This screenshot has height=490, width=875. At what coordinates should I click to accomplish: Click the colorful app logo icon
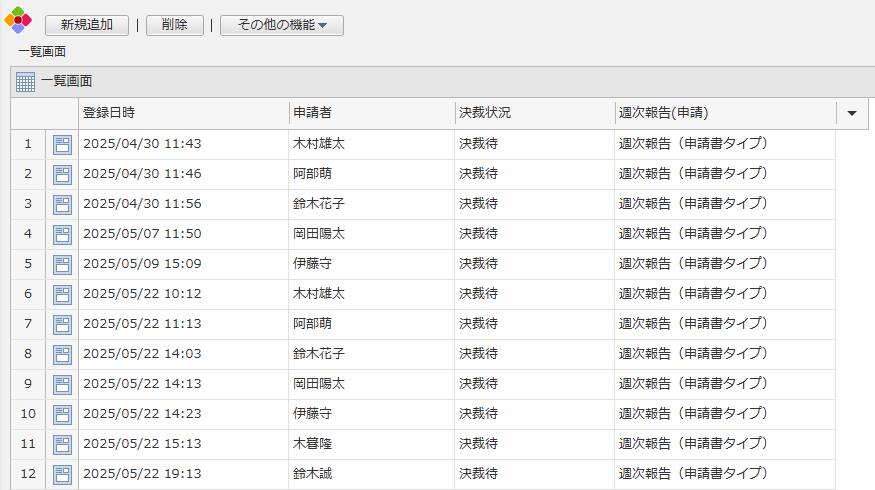point(18,20)
